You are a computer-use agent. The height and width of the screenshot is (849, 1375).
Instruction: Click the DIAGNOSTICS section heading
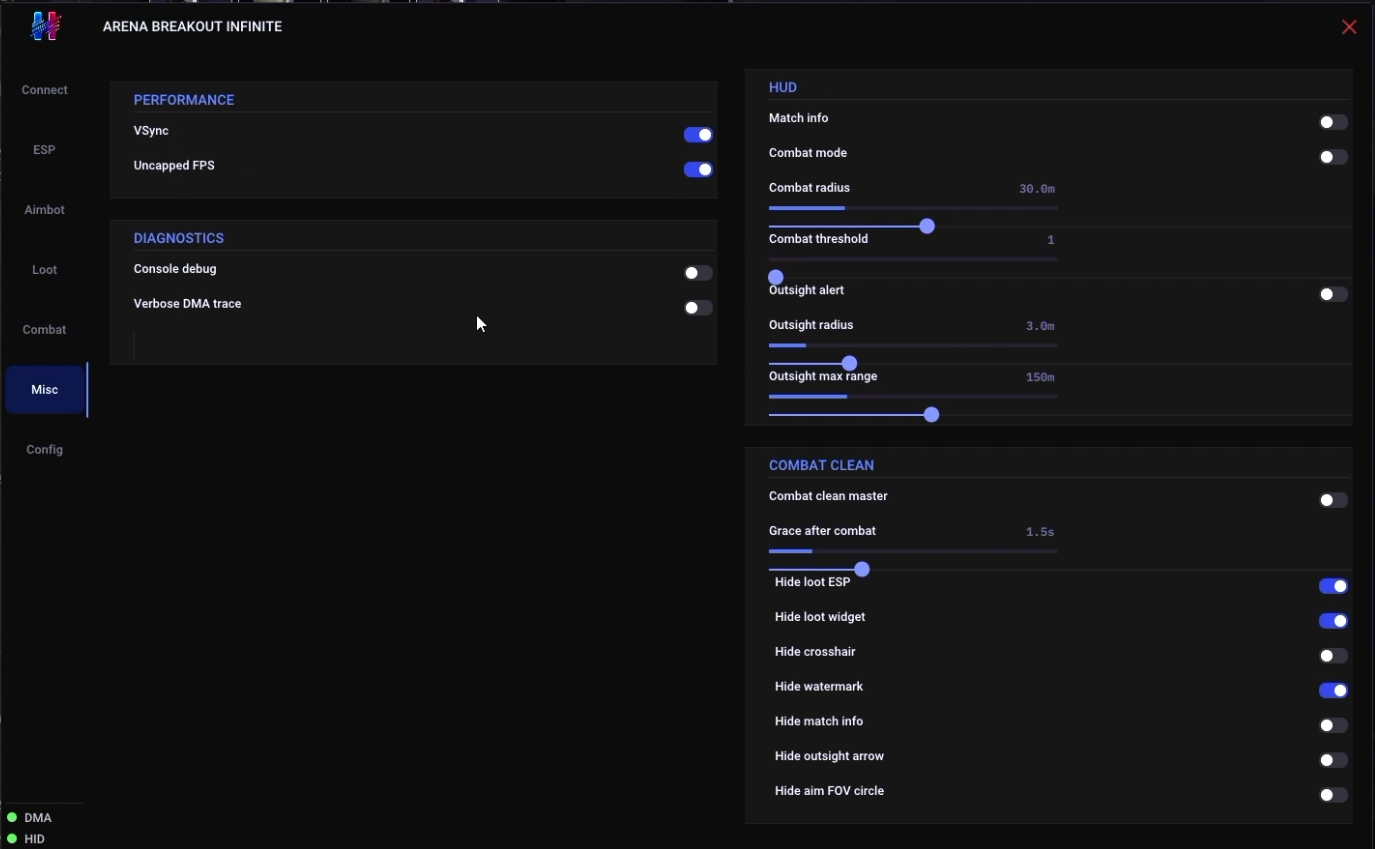[x=179, y=238]
